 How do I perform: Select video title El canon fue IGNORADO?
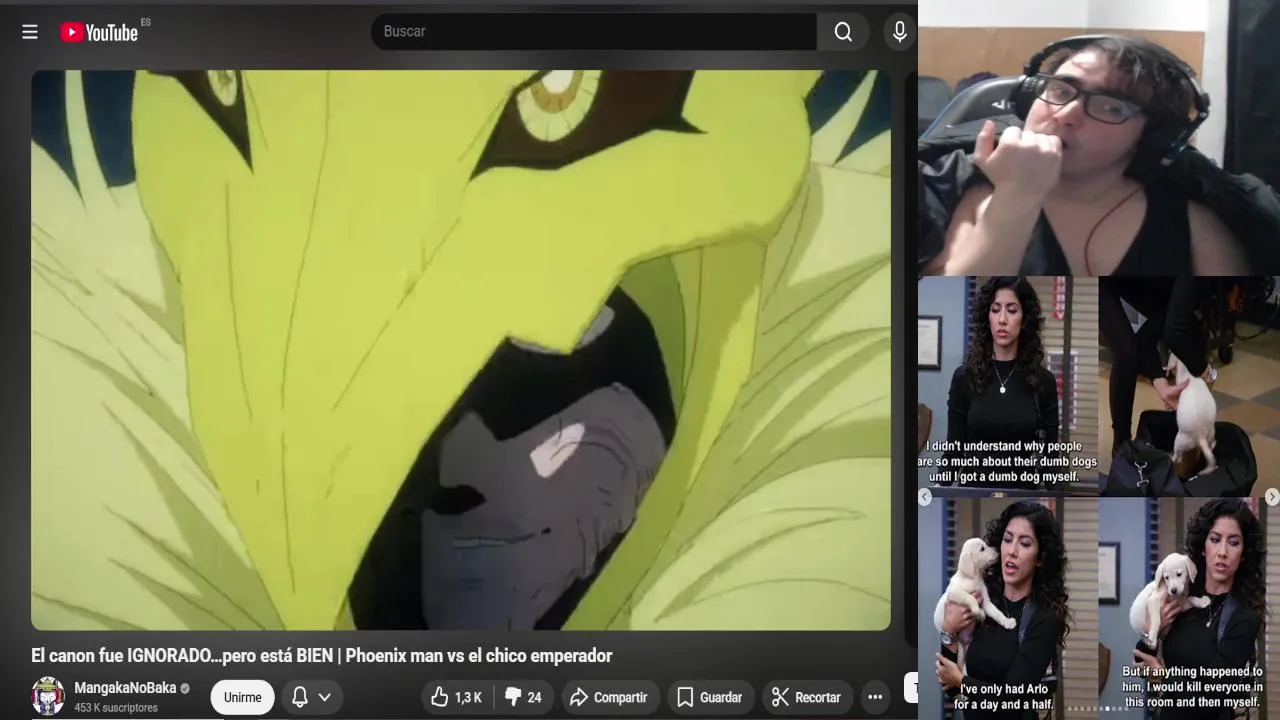click(321, 656)
